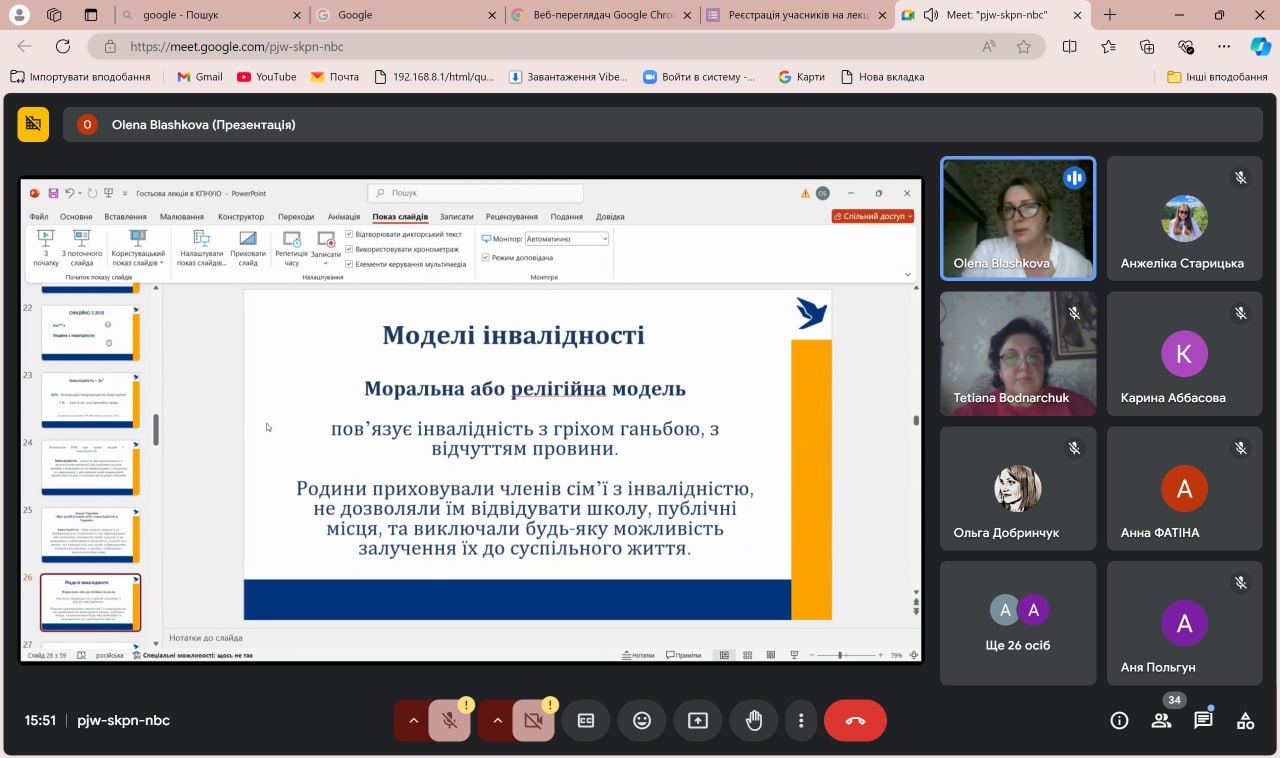Turn on closed captions

pos(586,720)
